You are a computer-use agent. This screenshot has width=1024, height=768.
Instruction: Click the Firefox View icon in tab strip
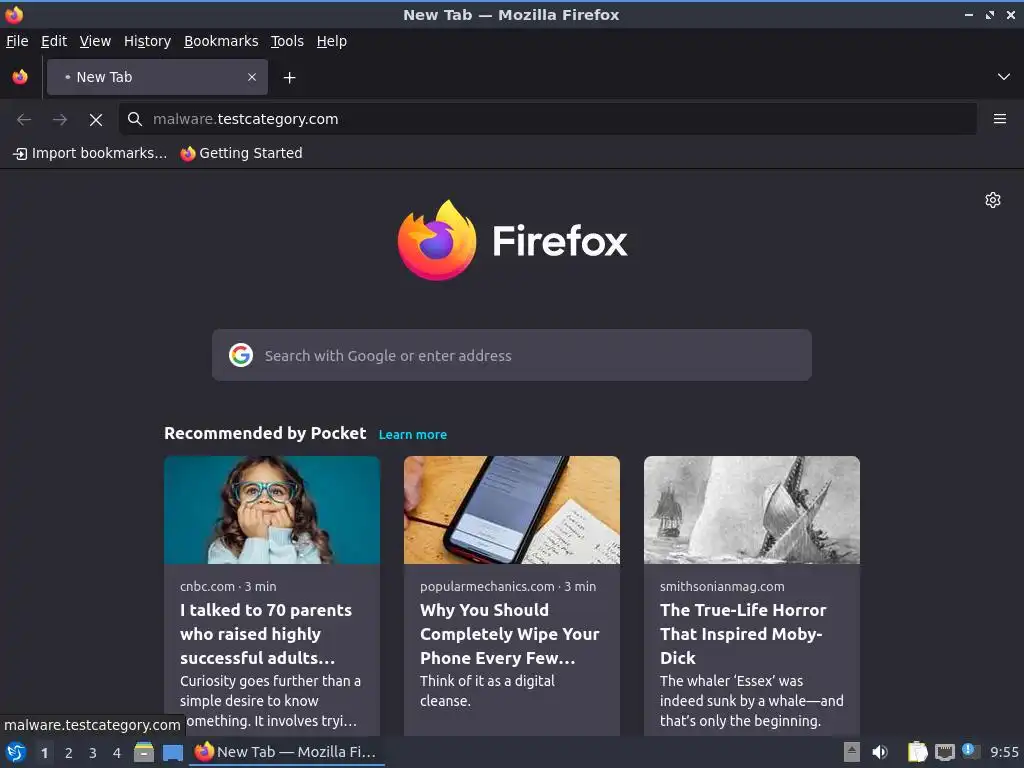pos(20,77)
